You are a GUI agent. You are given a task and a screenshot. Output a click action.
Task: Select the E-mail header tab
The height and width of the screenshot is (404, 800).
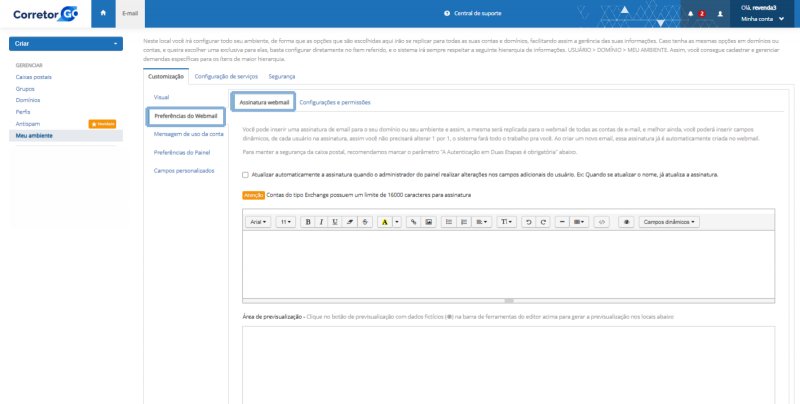[130, 13]
